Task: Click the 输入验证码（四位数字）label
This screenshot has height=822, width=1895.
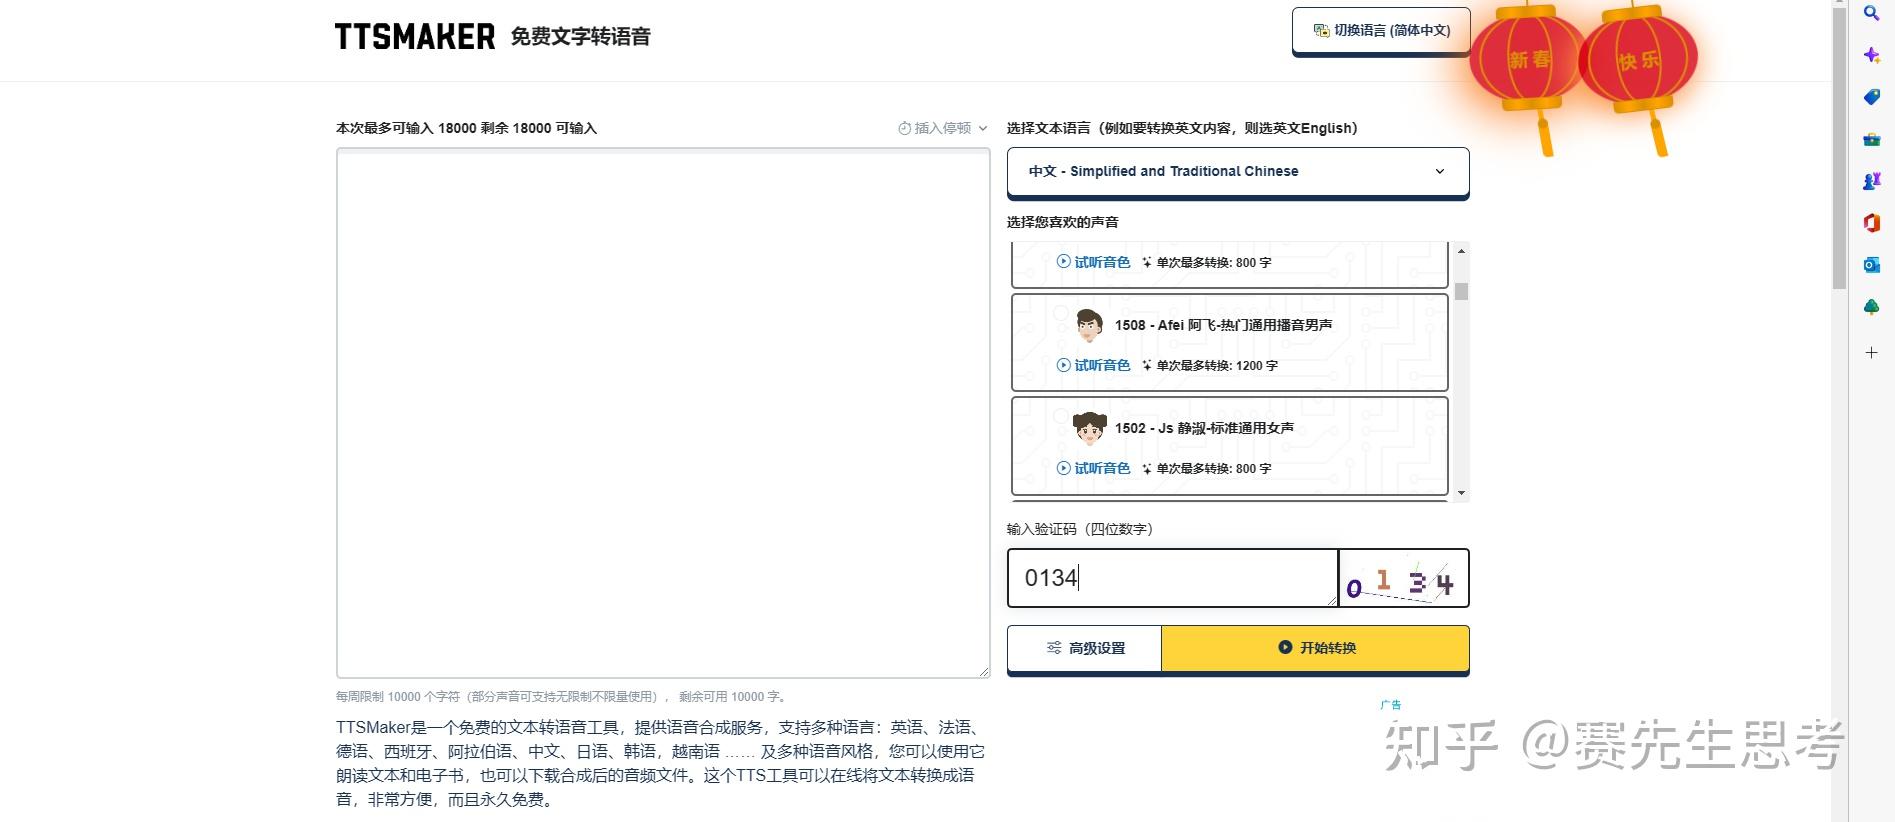Action: pyautogui.click(x=1083, y=529)
